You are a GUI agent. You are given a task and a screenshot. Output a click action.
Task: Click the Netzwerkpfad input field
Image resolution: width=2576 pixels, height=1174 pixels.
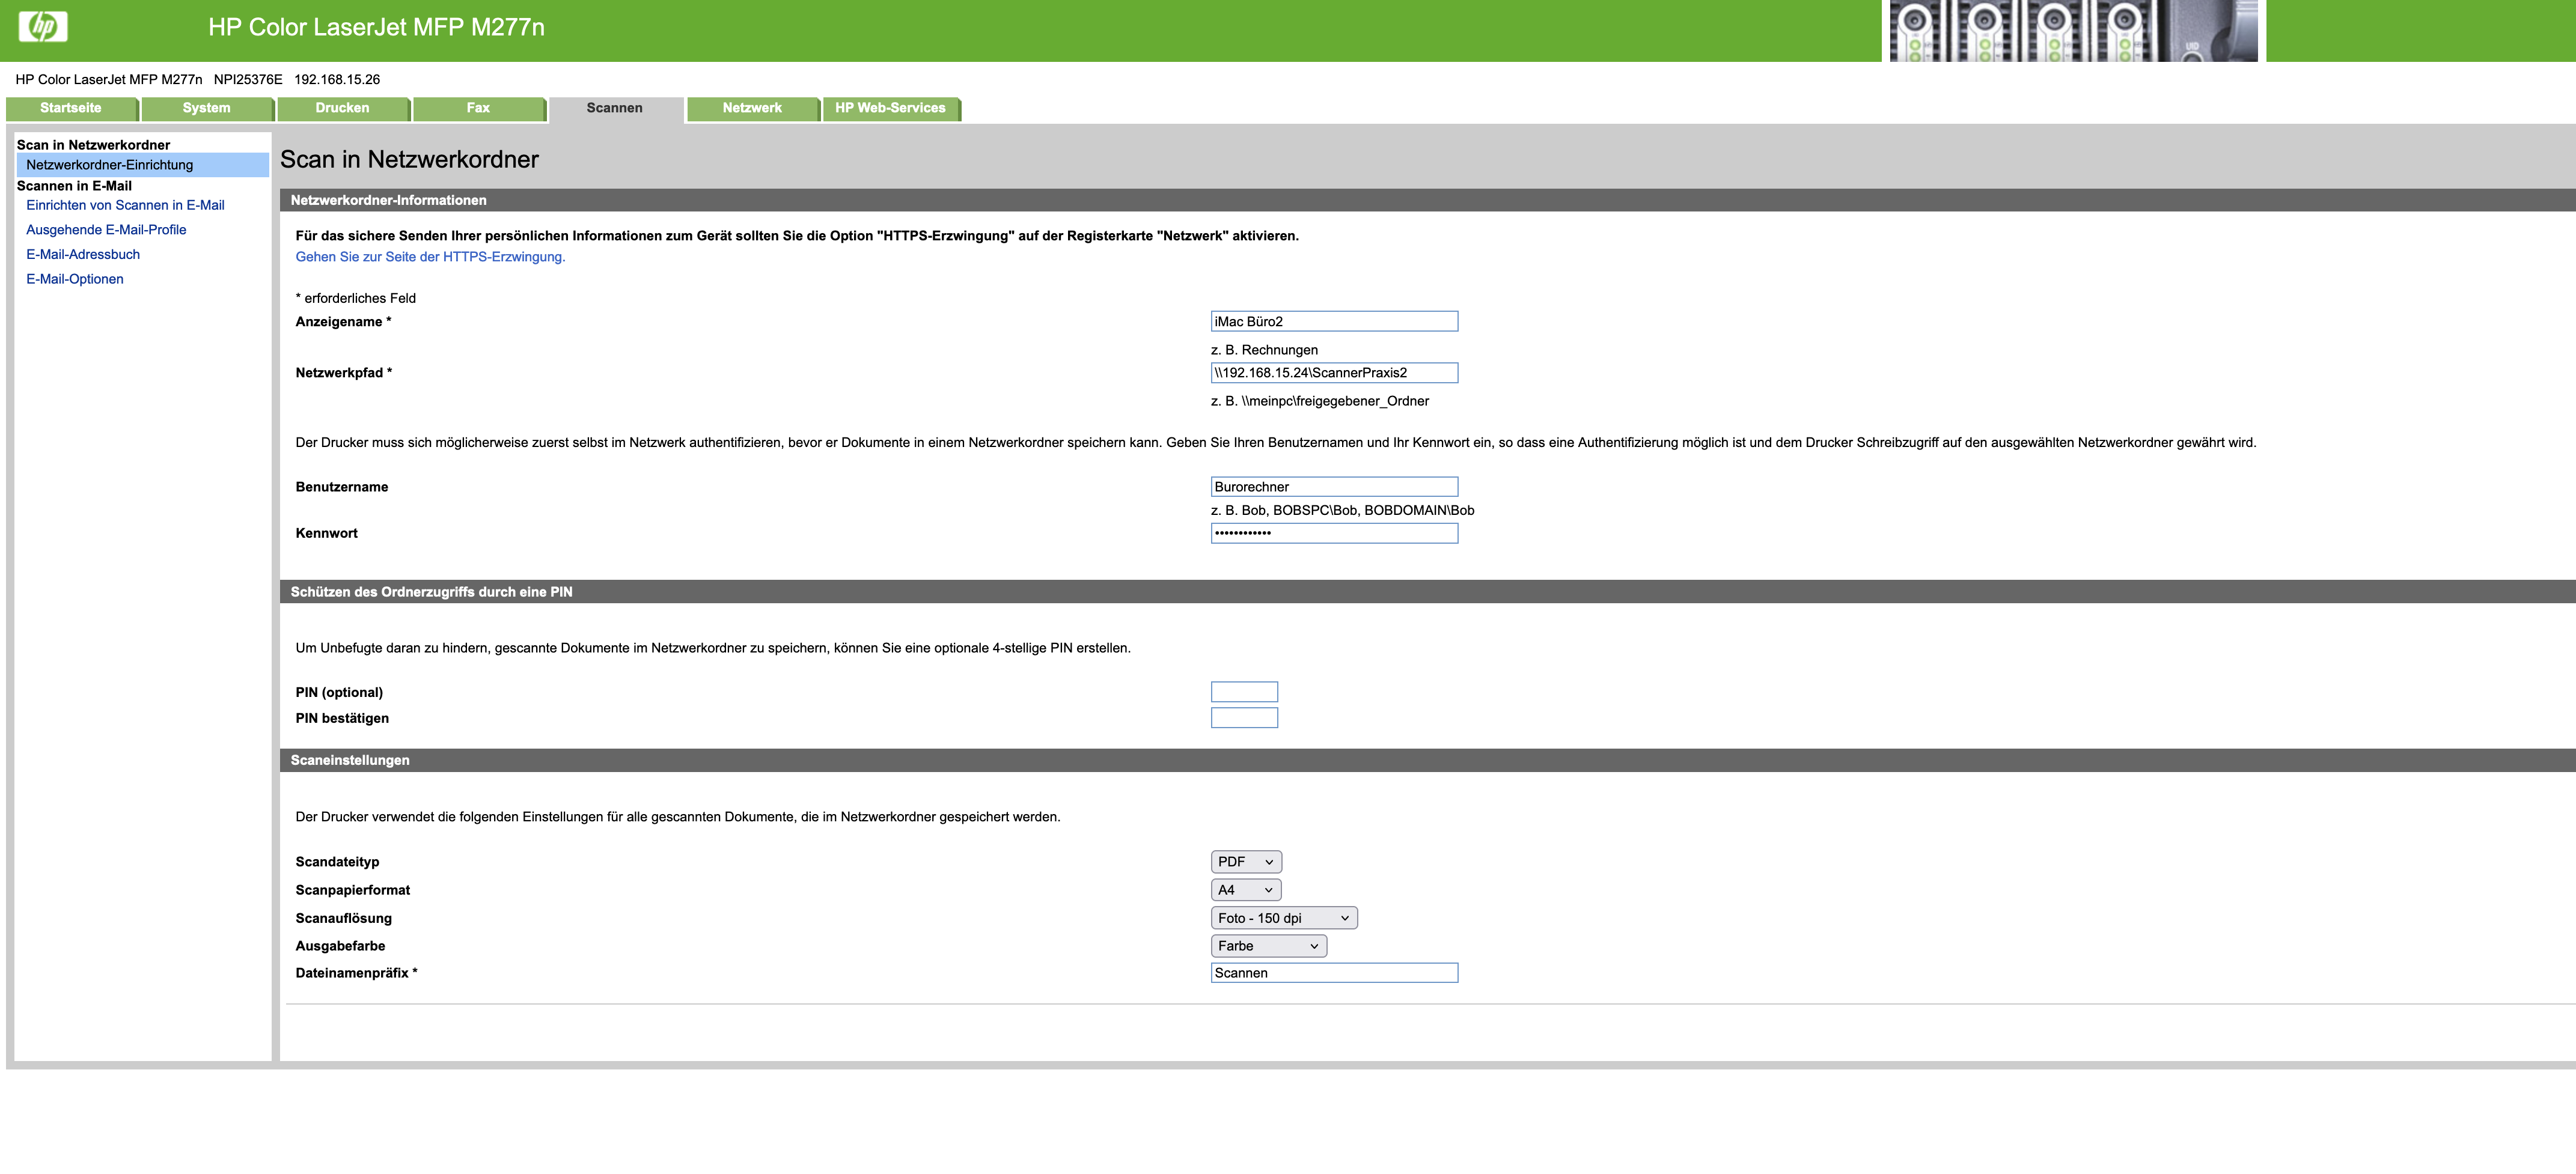tap(1333, 373)
